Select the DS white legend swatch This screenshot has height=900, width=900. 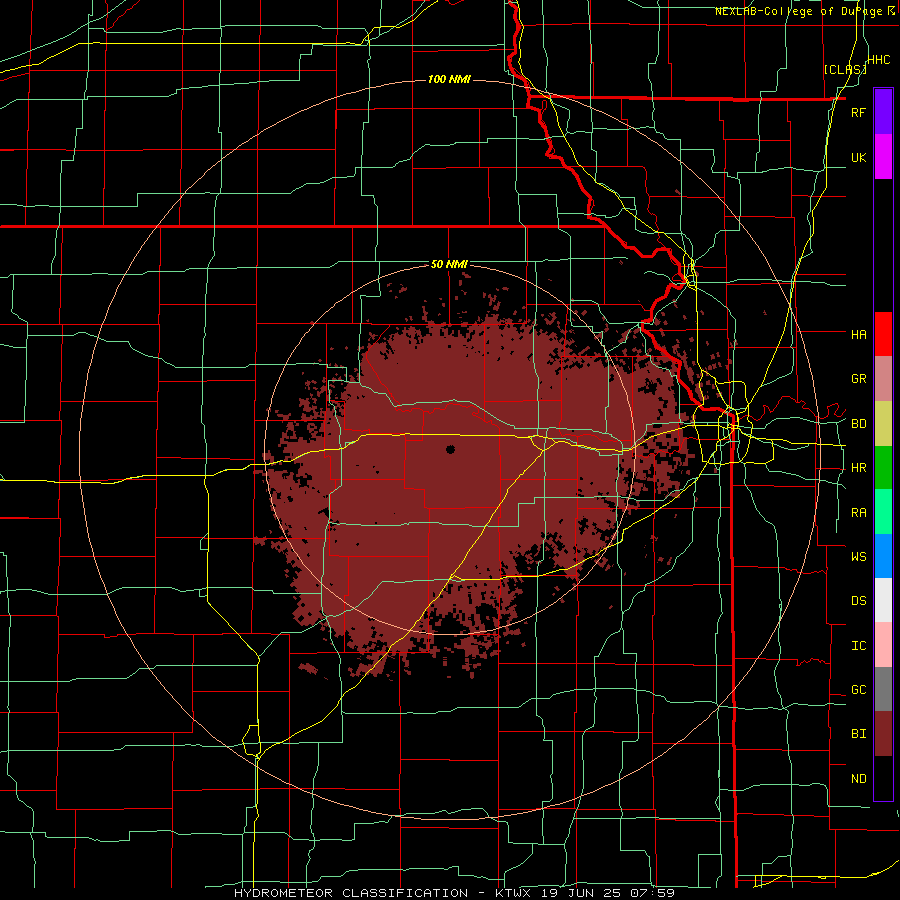883,600
